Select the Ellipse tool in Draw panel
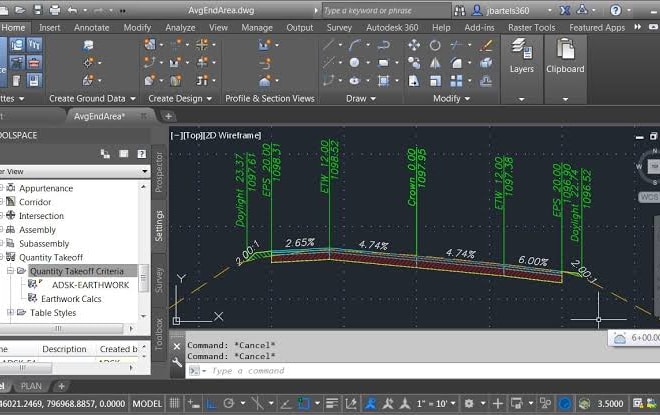This screenshot has width=660, height=415. [354, 80]
